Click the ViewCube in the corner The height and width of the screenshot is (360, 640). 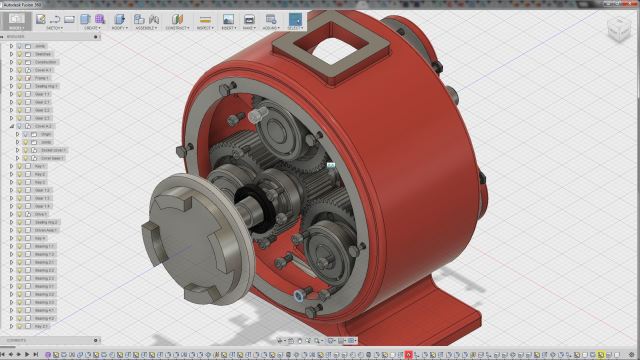[619, 29]
